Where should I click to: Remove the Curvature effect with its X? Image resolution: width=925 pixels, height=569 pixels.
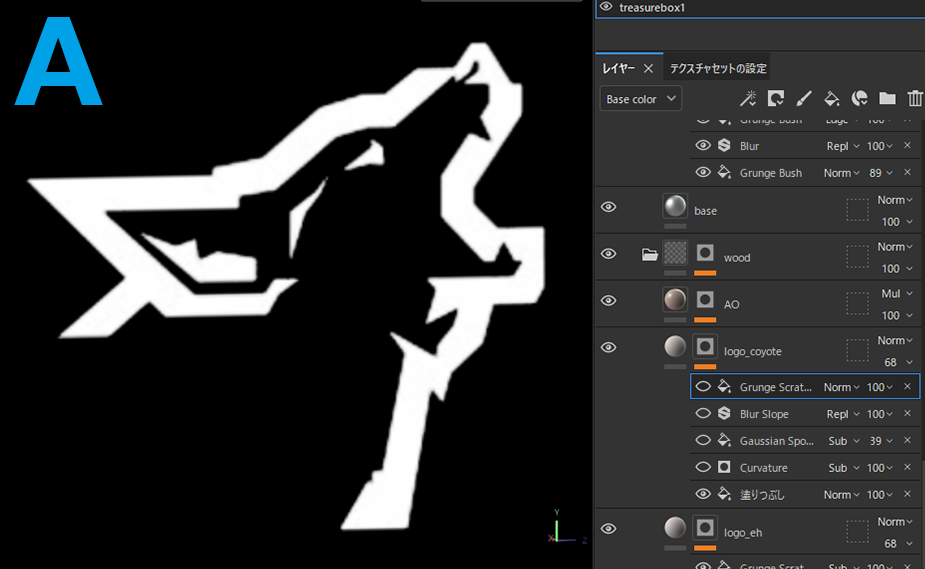tap(907, 468)
